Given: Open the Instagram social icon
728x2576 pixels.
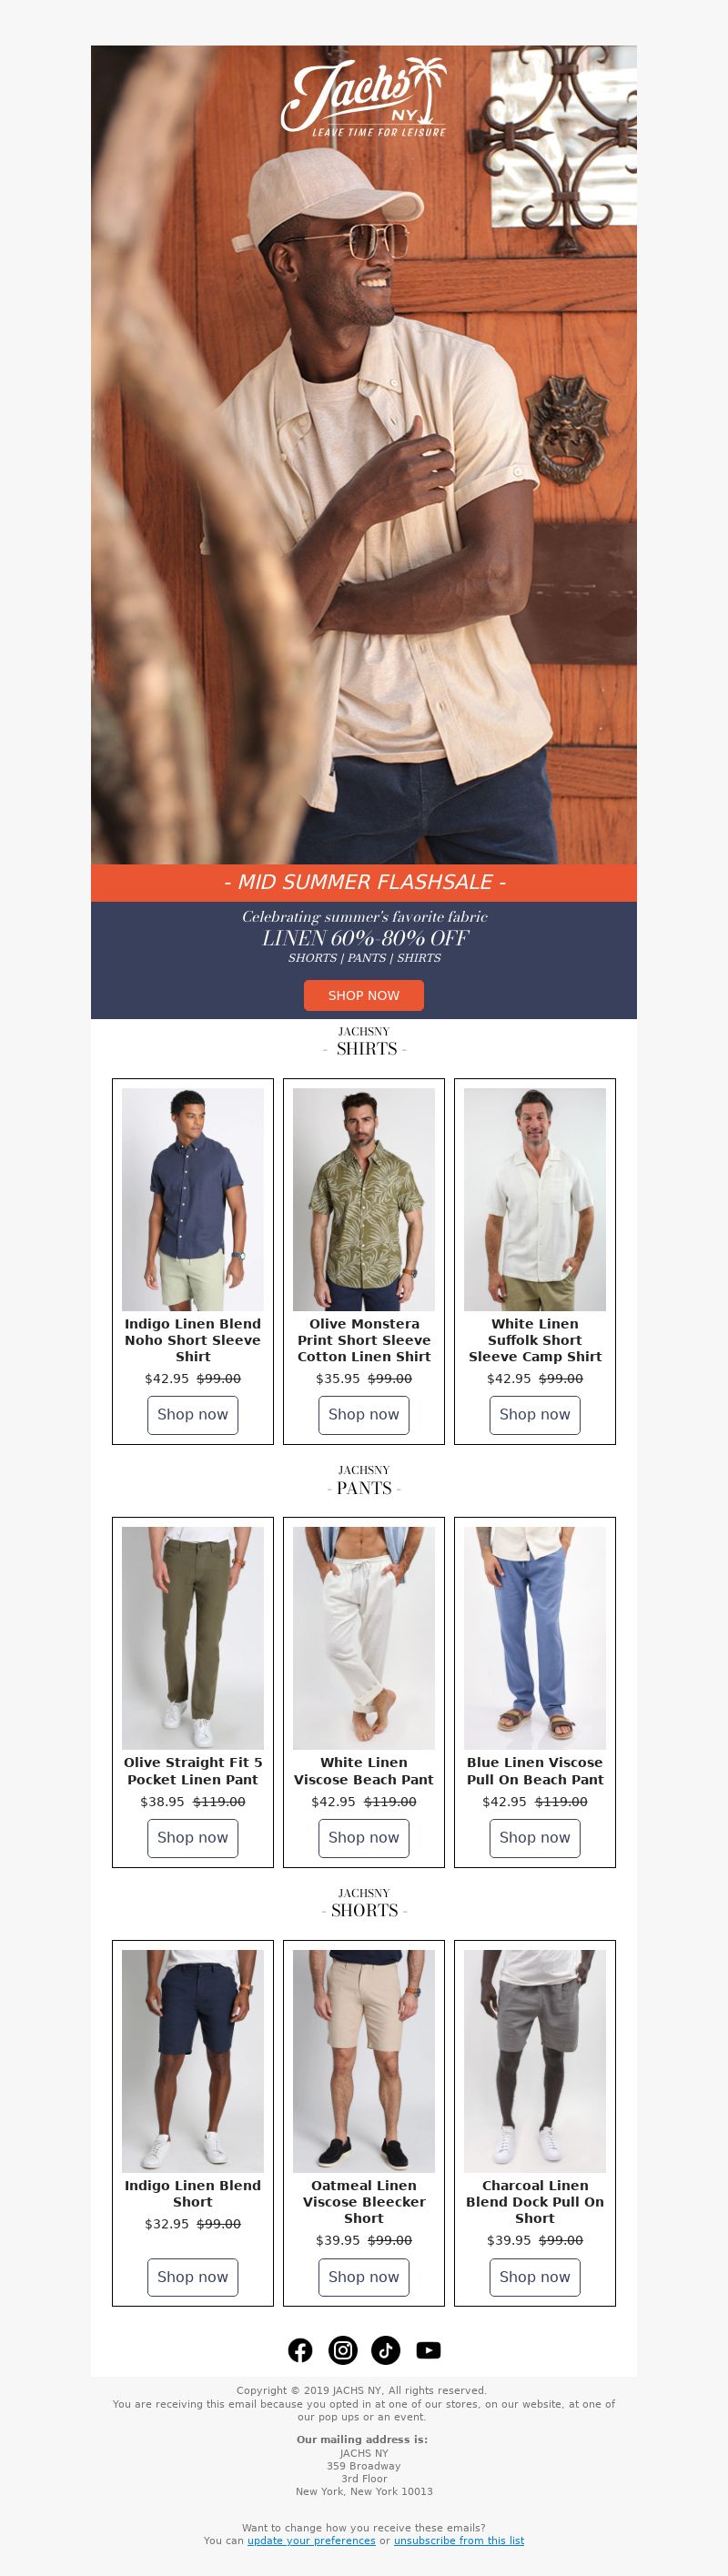Looking at the screenshot, I should click(343, 2350).
